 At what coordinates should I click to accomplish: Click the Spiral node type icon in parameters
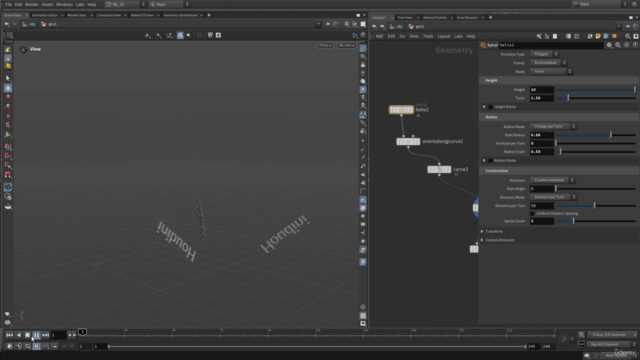tap(483, 45)
